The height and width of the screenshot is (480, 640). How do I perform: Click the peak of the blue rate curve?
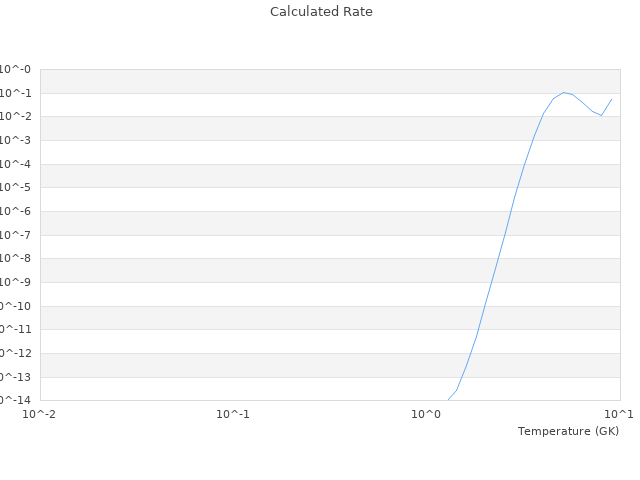click(564, 92)
